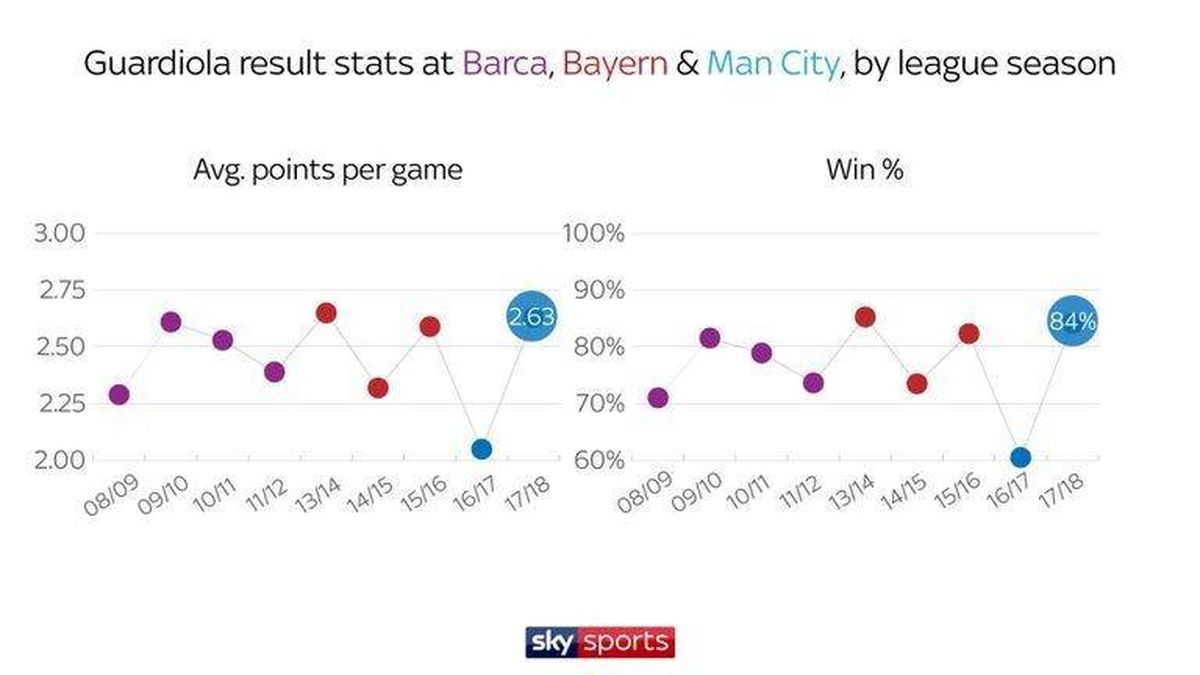Click the Sky Sports logo

[600, 641]
